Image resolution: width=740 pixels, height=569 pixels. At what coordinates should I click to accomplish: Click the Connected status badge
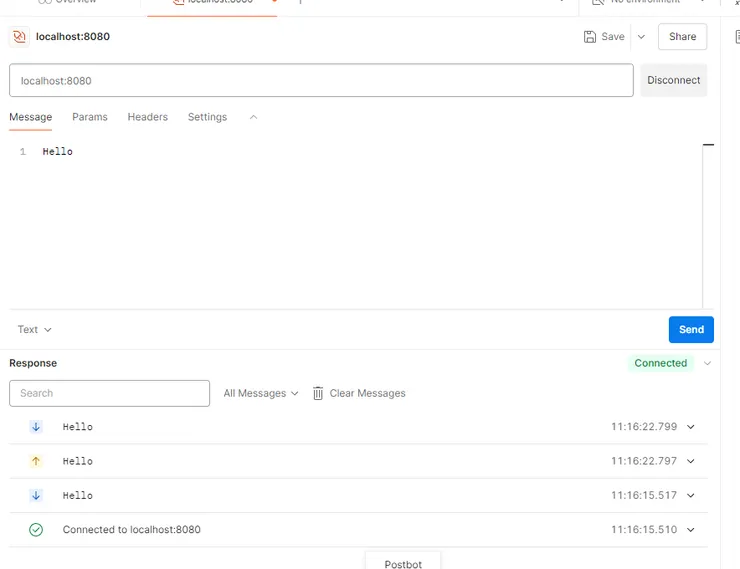(660, 363)
